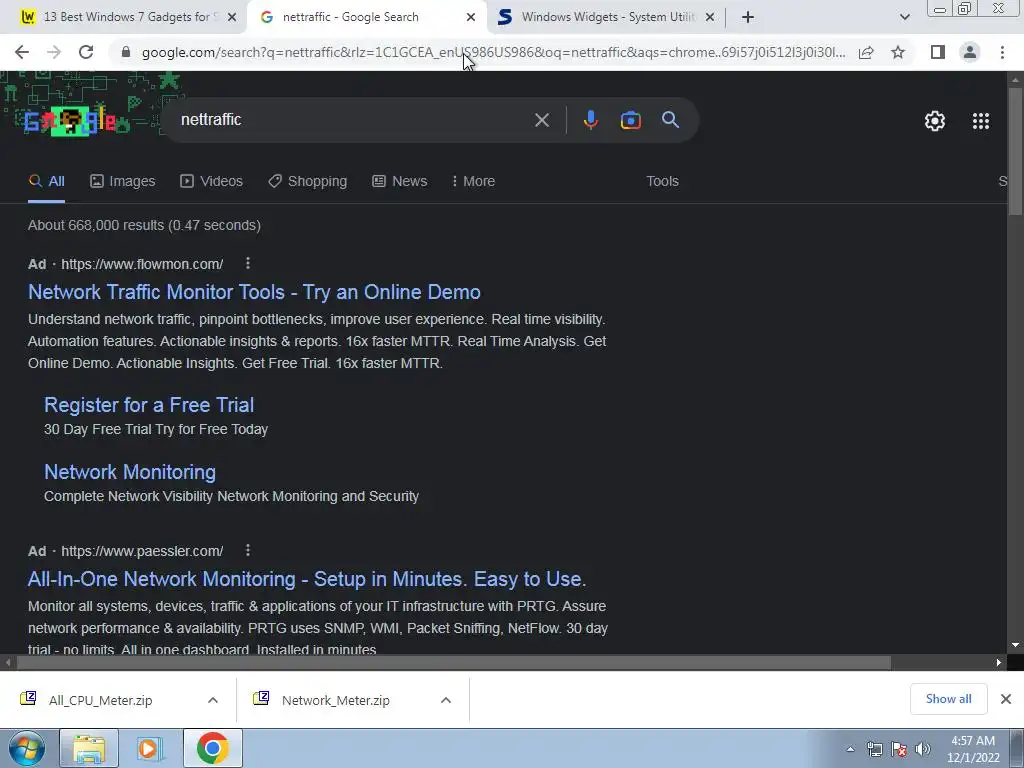View site security lock info

[126, 52]
